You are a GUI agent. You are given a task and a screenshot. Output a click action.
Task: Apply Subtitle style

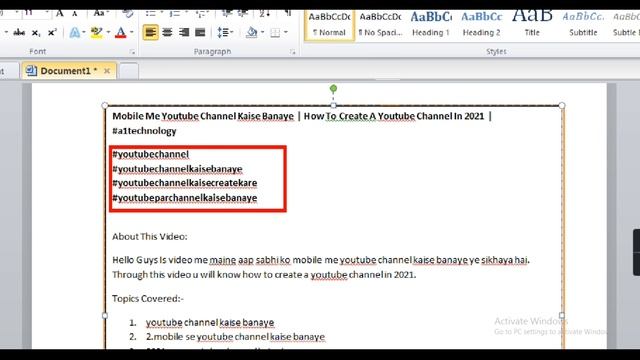pos(583,25)
